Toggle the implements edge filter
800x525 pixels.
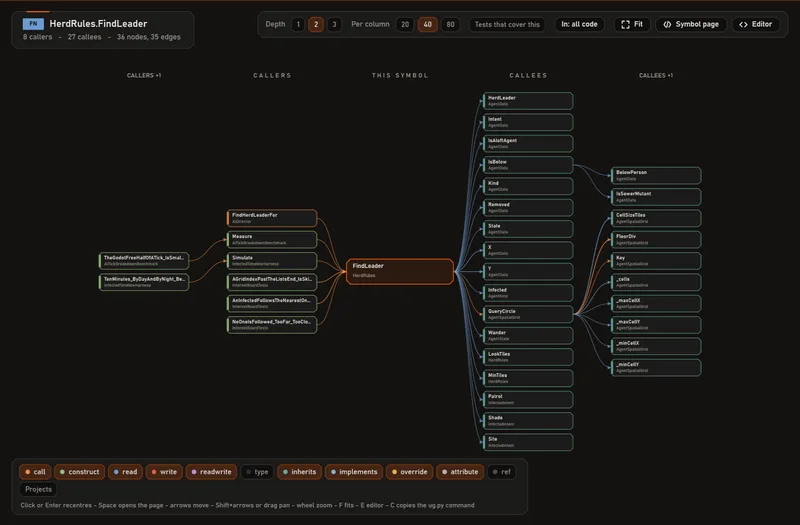(354, 472)
